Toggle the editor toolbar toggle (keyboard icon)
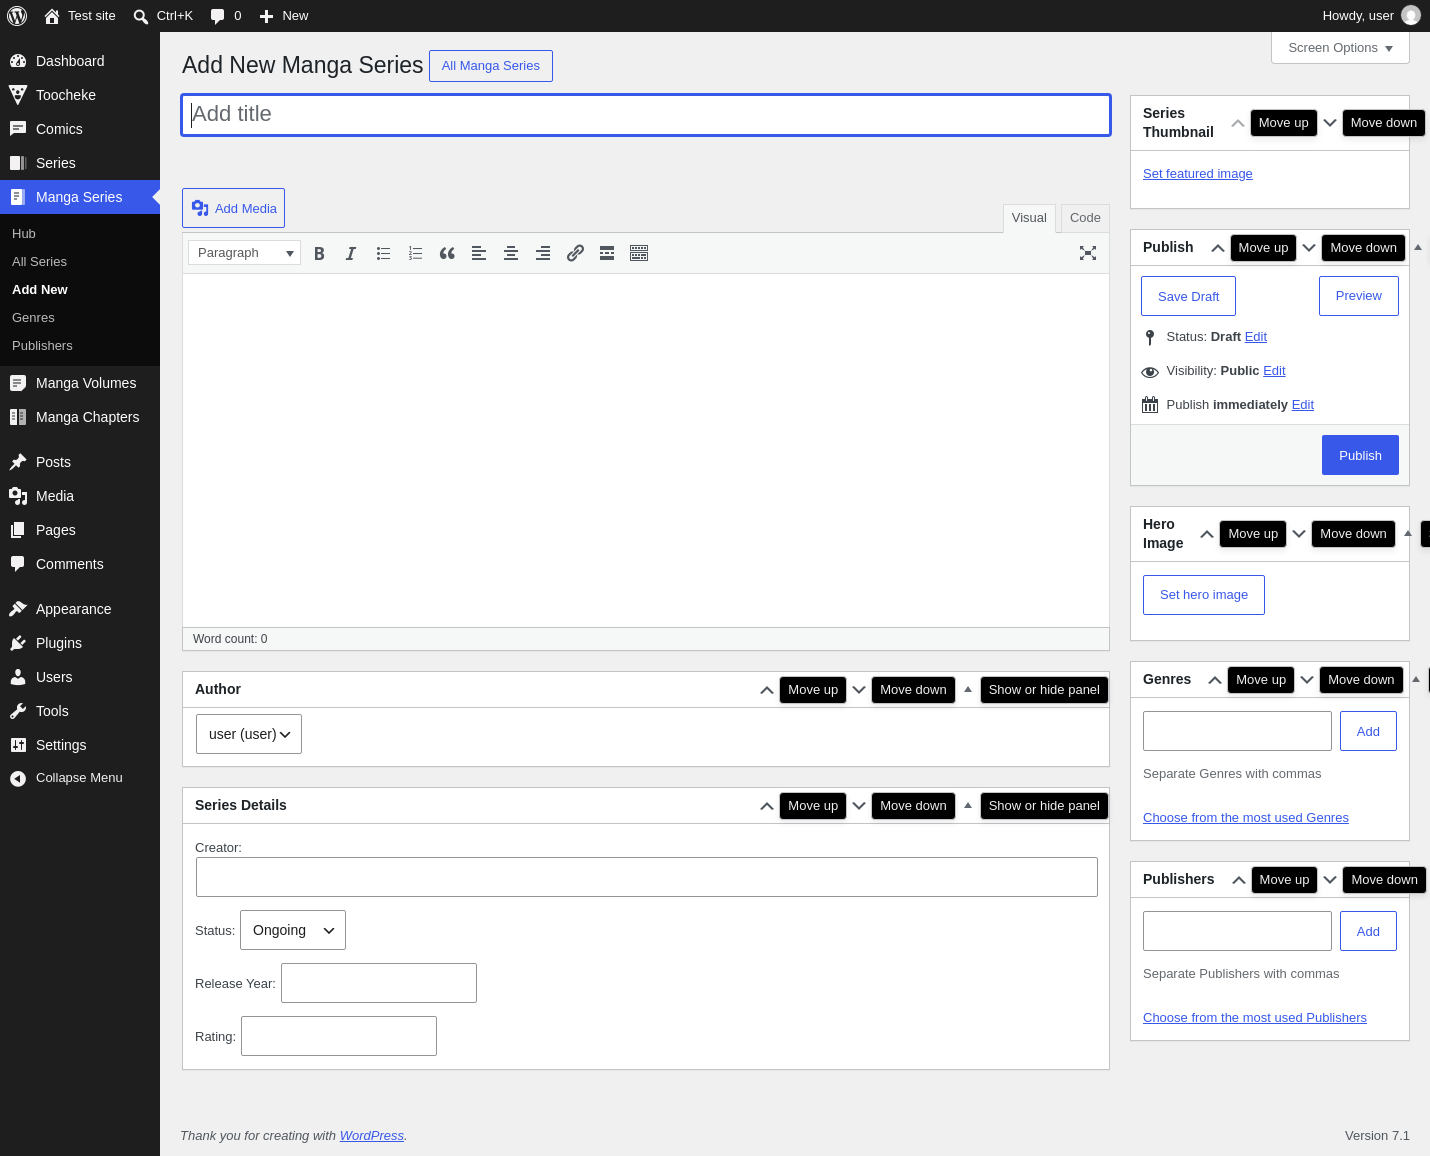 639,253
